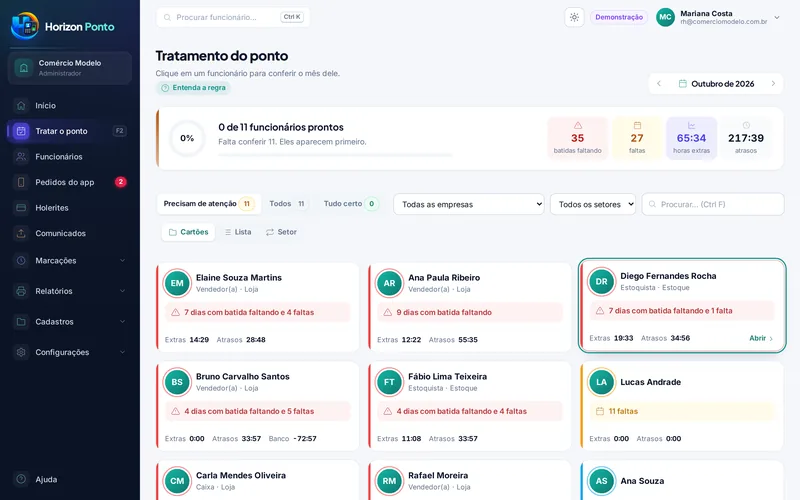Click the 27 faltas stat card
The height and width of the screenshot is (500, 800).
tap(637, 138)
